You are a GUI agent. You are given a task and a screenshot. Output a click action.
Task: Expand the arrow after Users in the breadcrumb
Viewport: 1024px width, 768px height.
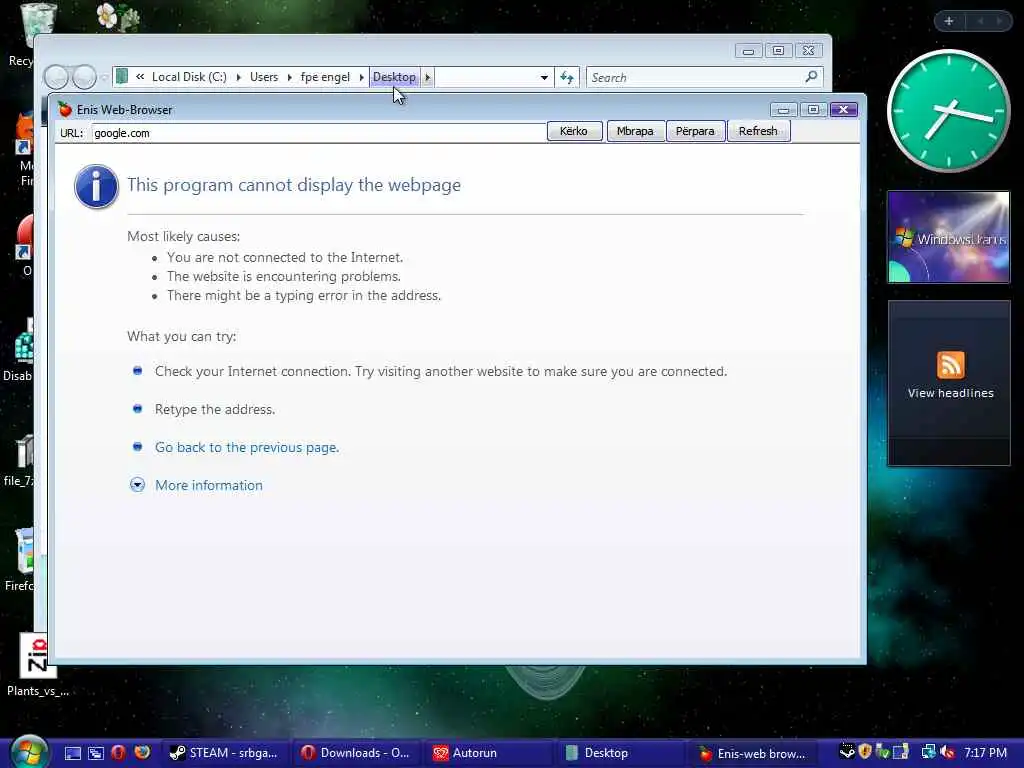click(x=289, y=77)
